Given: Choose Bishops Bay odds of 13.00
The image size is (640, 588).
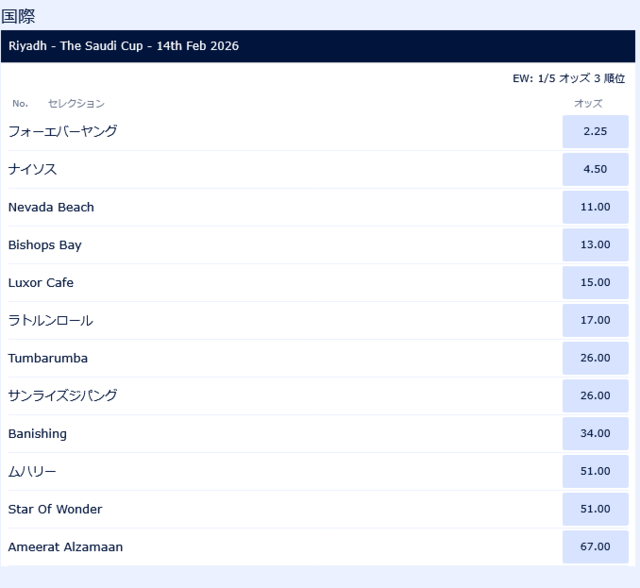Looking at the screenshot, I should coord(595,245).
